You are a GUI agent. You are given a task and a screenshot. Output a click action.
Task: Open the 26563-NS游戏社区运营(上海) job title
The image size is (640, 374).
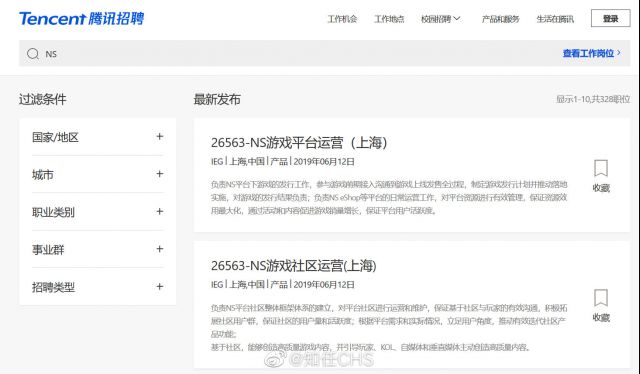(293, 265)
